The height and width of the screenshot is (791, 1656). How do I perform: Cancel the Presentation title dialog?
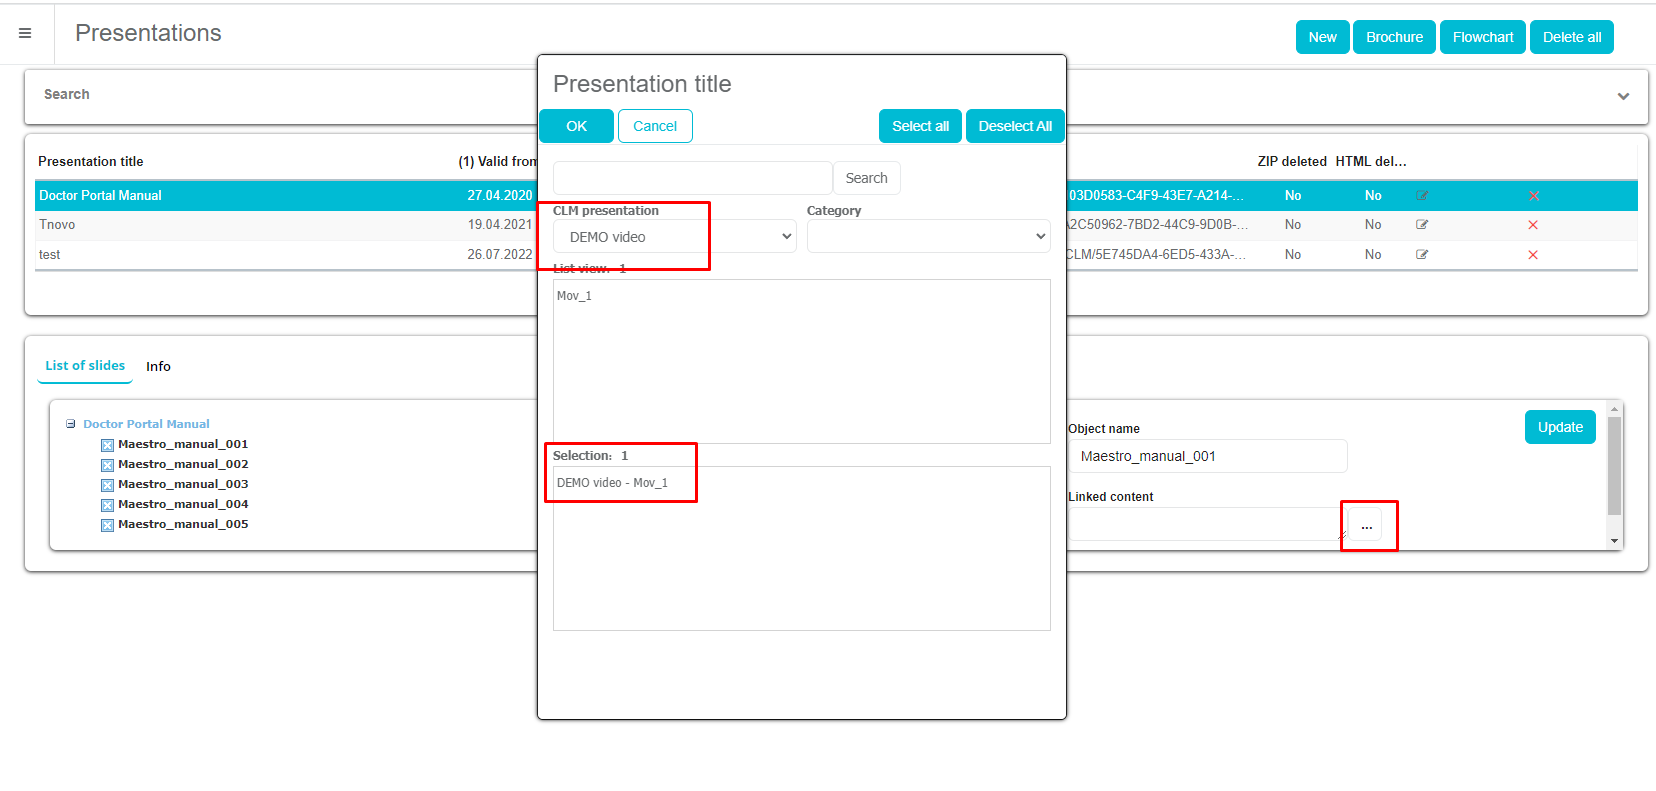(655, 126)
